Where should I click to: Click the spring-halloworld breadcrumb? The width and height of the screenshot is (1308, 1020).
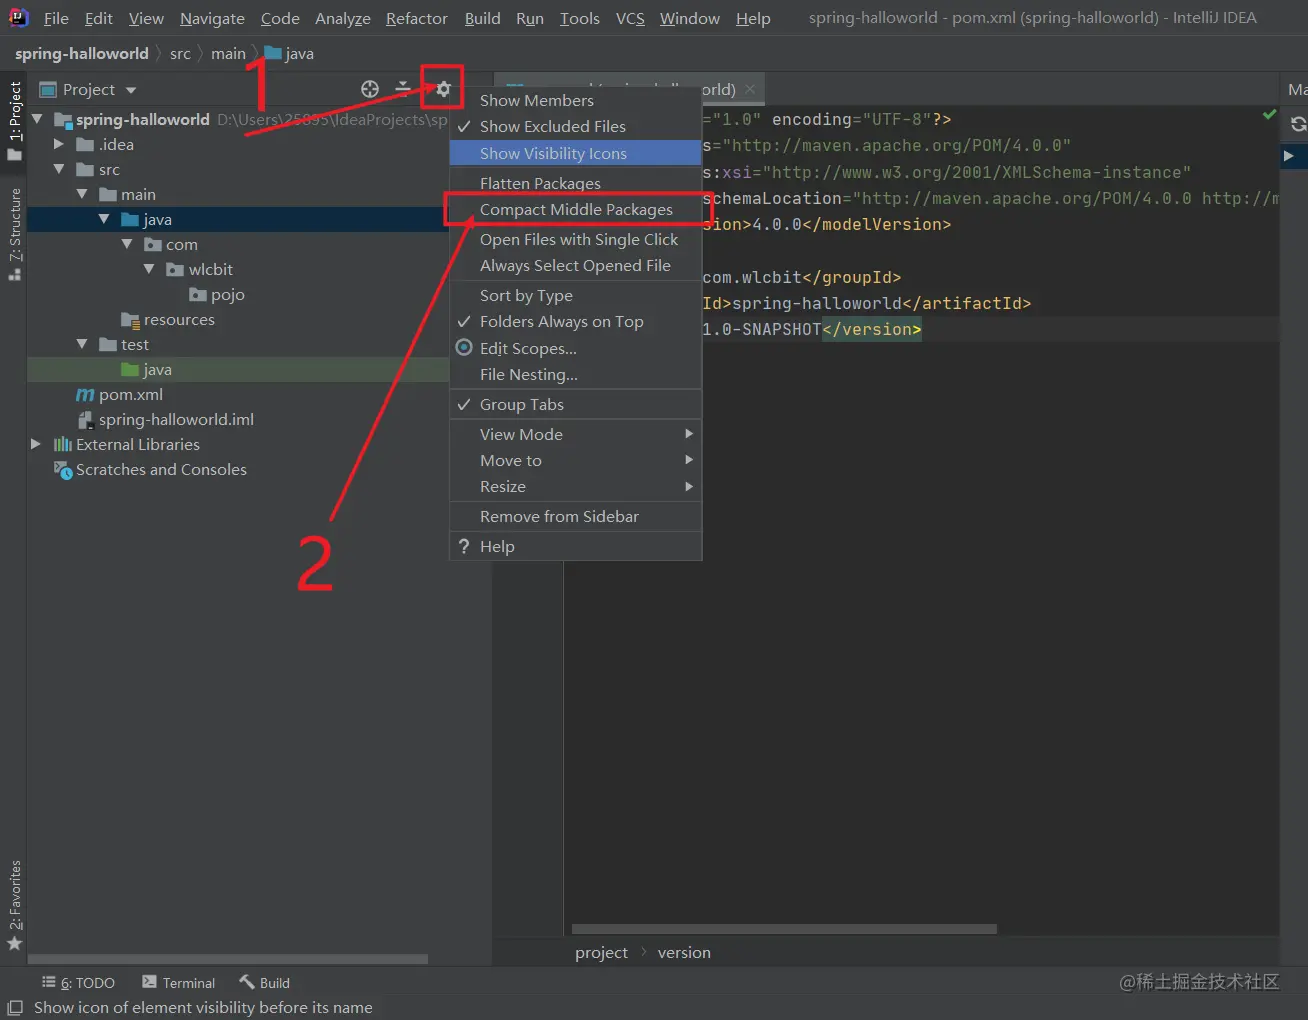tap(82, 53)
